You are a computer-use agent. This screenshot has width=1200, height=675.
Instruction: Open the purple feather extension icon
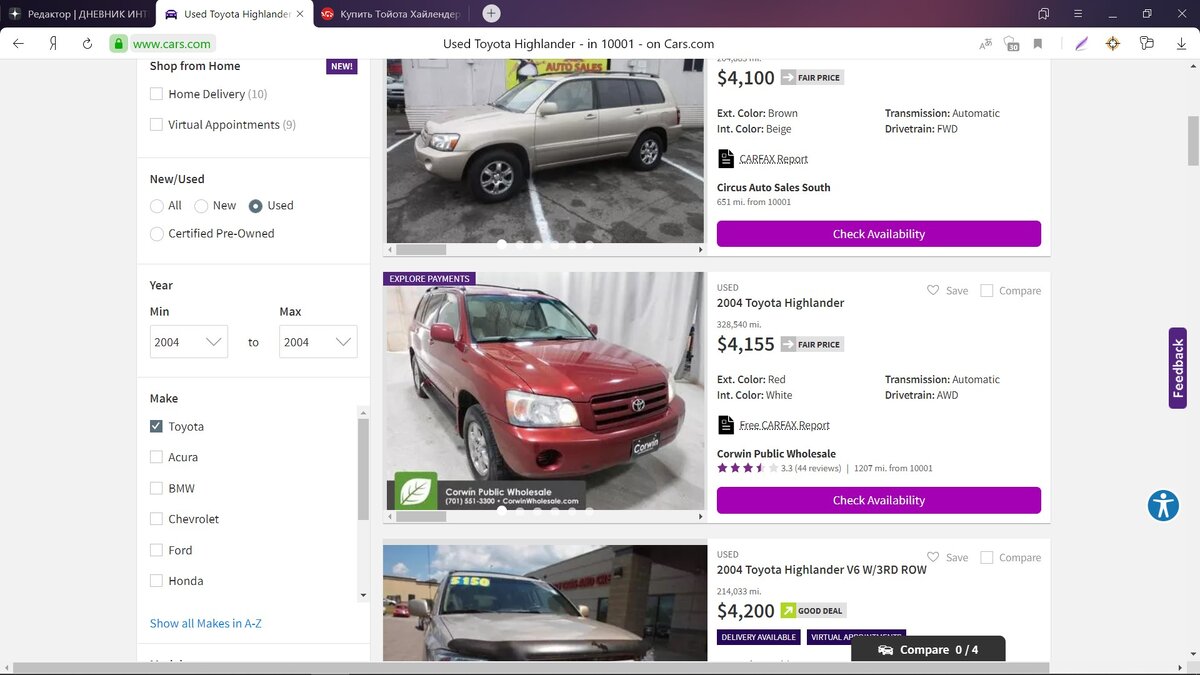(1081, 43)
